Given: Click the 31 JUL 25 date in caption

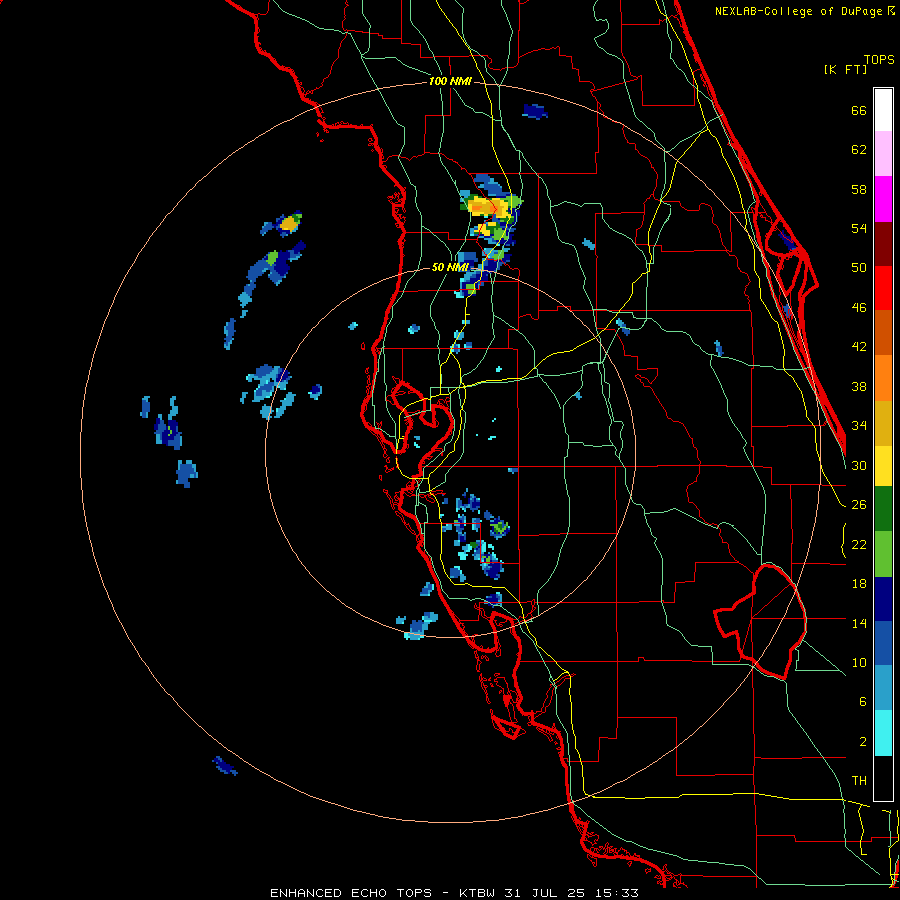Looking at the screenshot, I should [x=545, y=893].
